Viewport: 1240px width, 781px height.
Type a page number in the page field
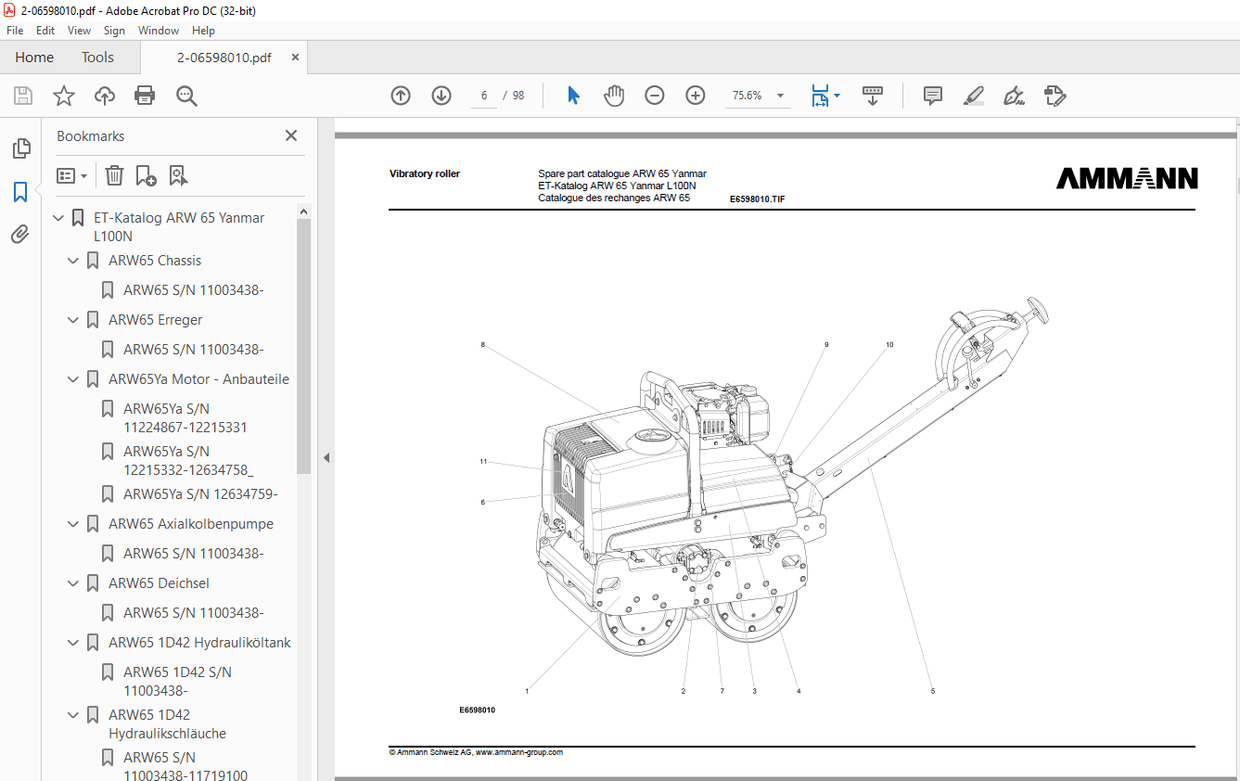coord(483,95)
